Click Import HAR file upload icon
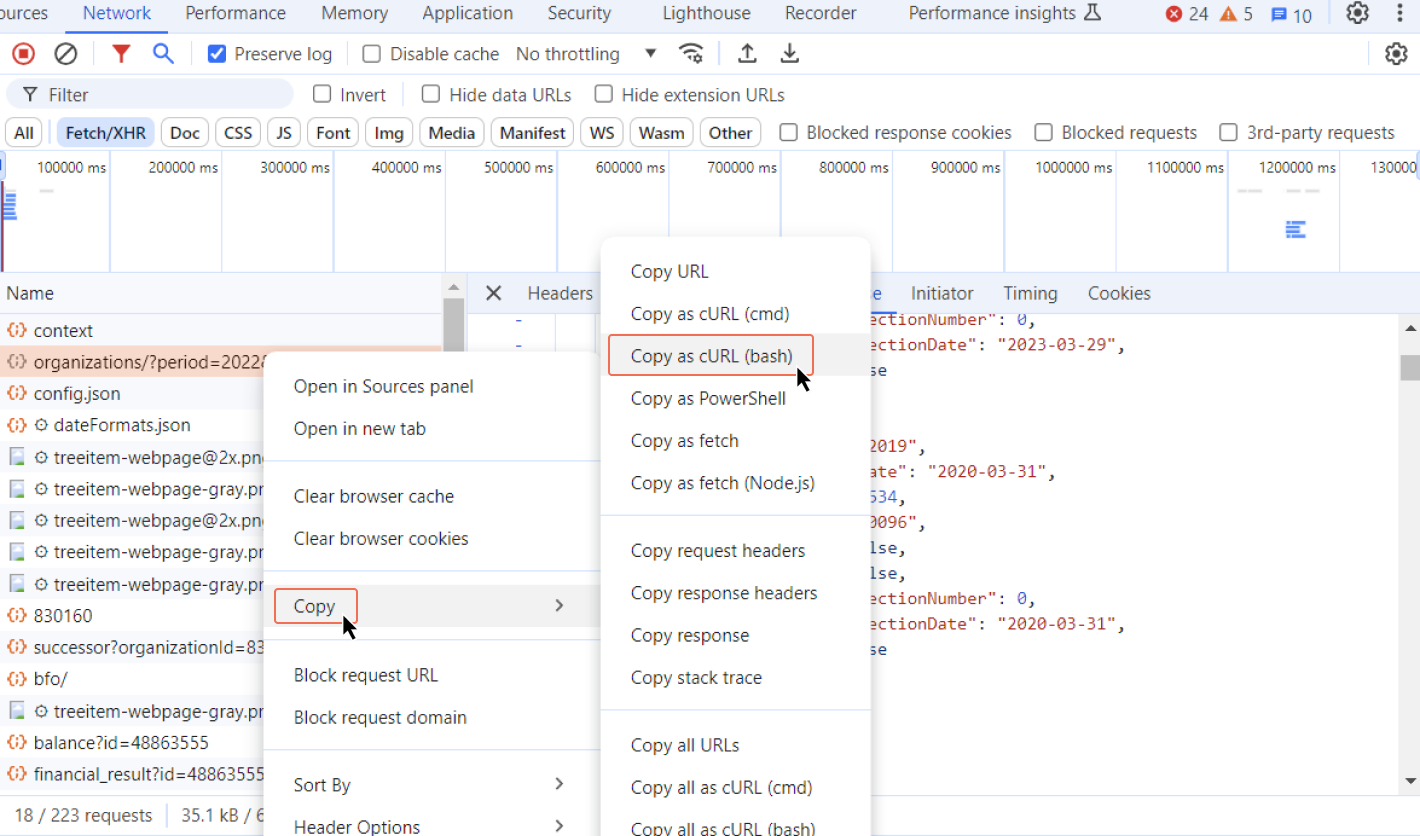 [747, 54]
